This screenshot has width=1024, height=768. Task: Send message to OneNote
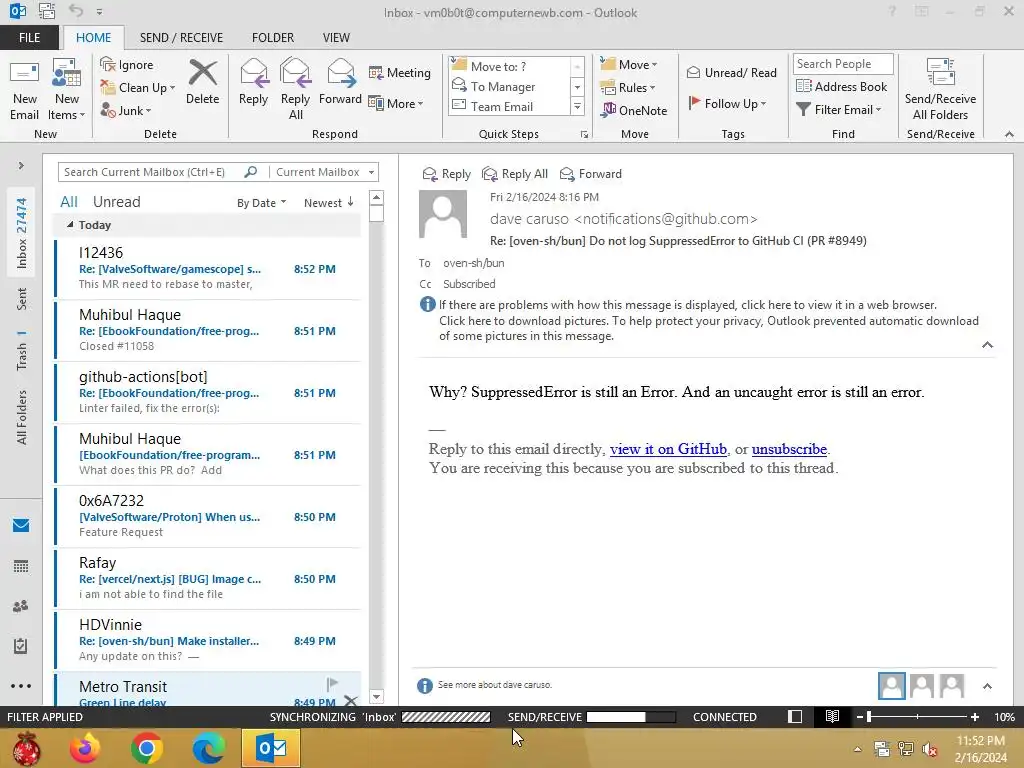click(x=633, y=110)
